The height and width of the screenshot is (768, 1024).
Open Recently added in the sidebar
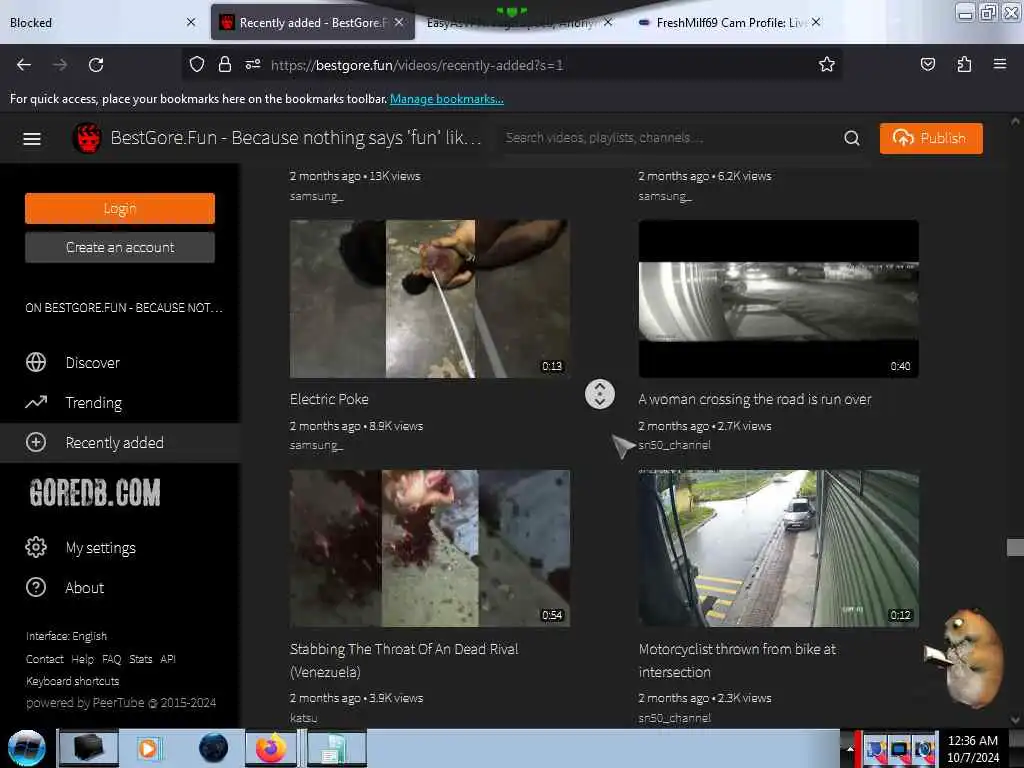(114, 443)
